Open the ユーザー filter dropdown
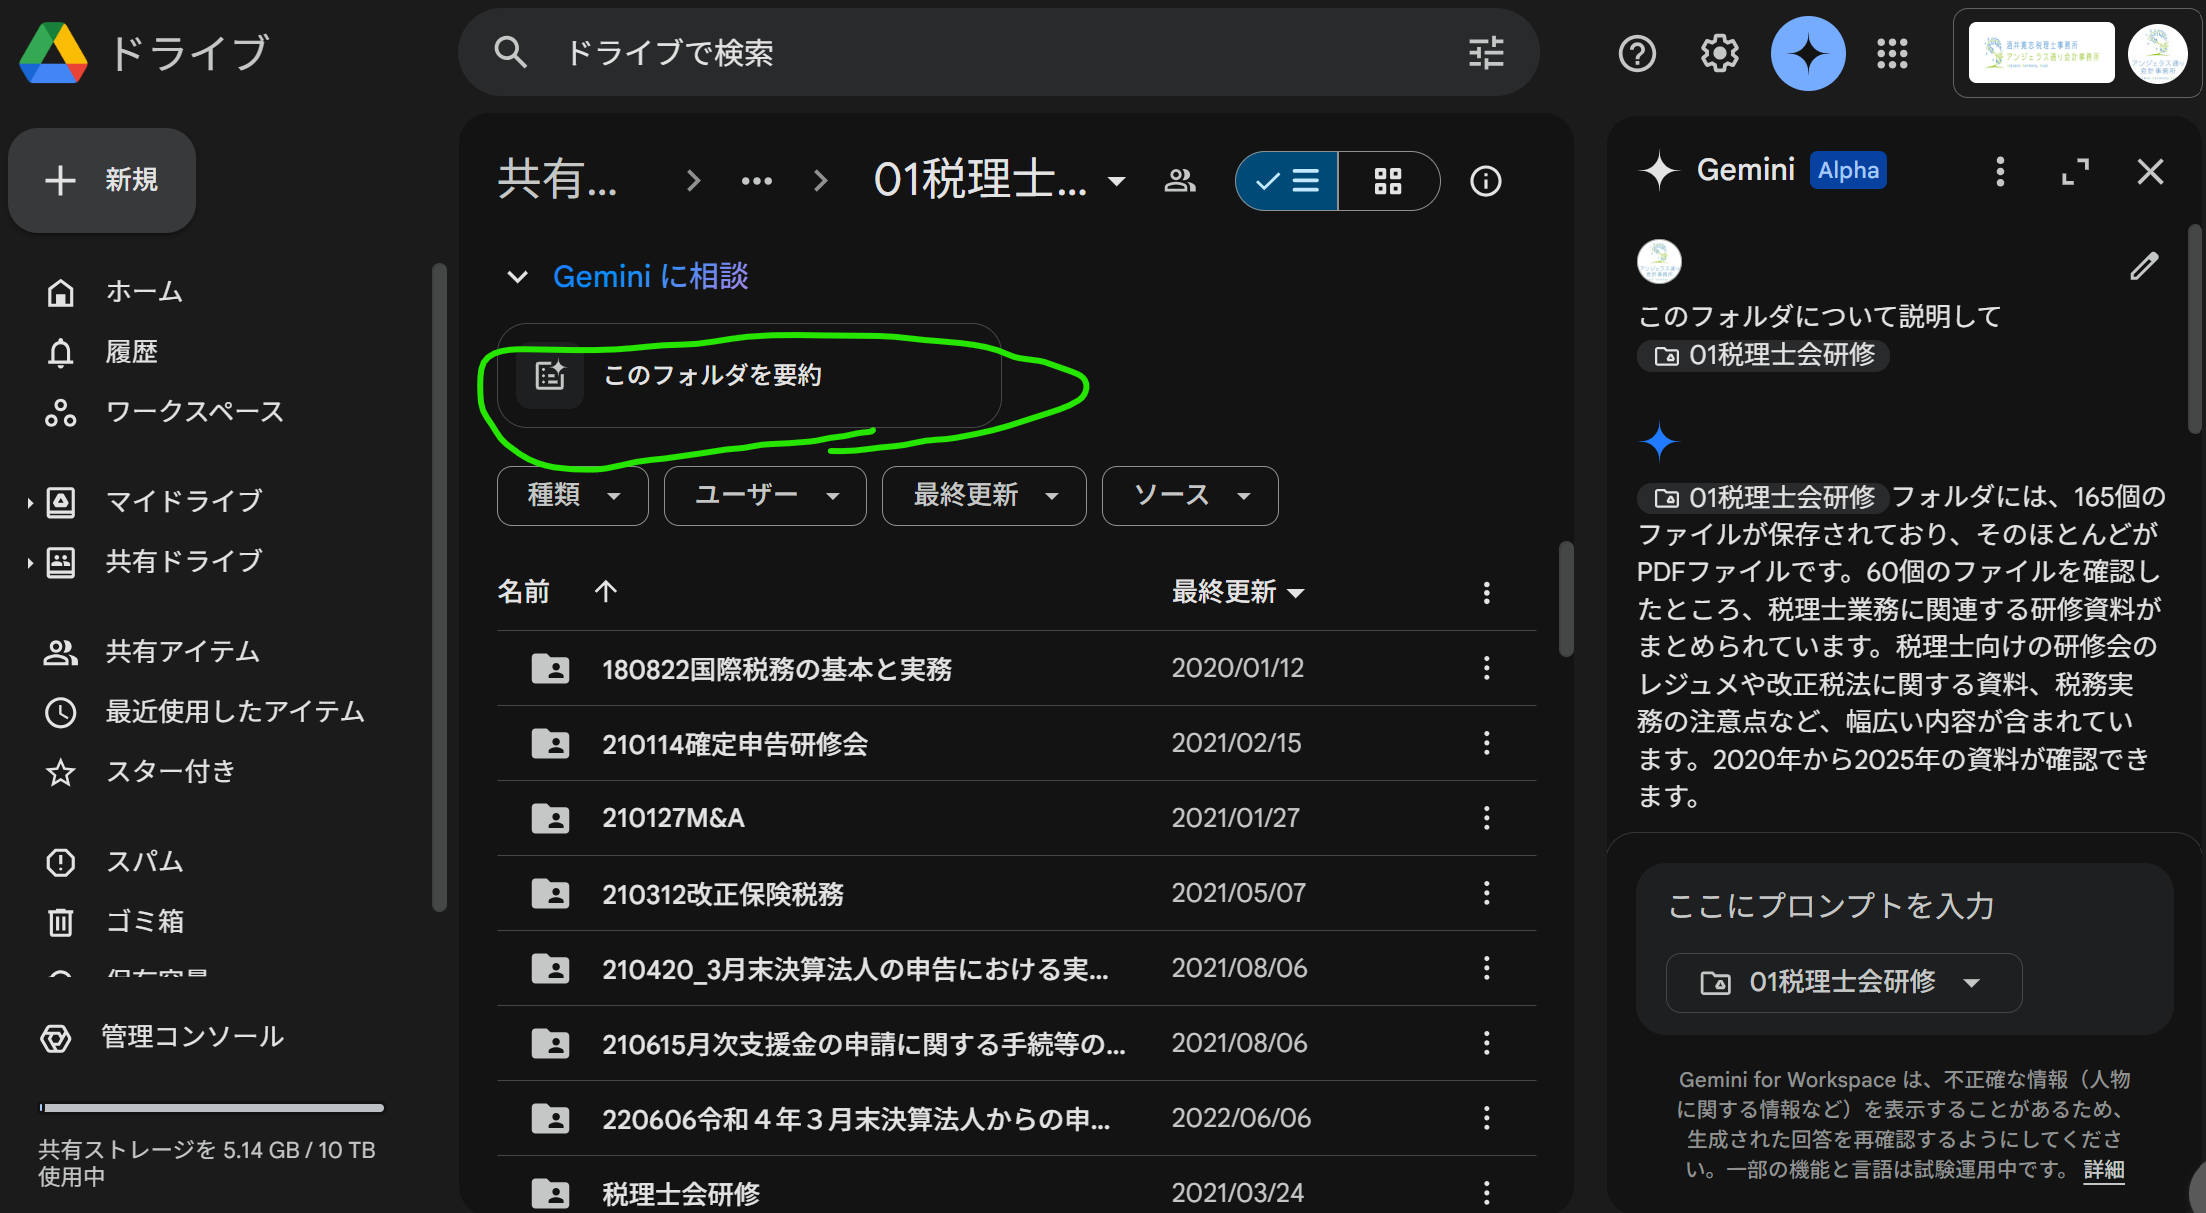Viewport: 2206px width, 1213px height. click(x=765, y=495)
